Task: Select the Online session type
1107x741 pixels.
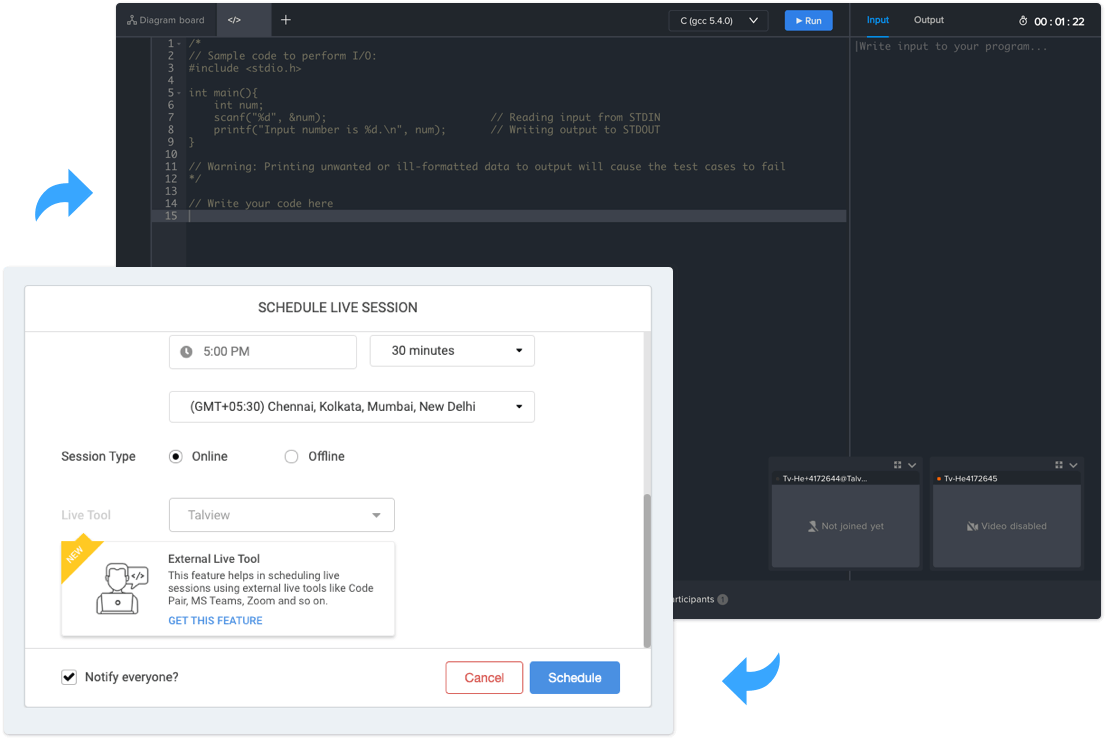Action: pos(176,457)
